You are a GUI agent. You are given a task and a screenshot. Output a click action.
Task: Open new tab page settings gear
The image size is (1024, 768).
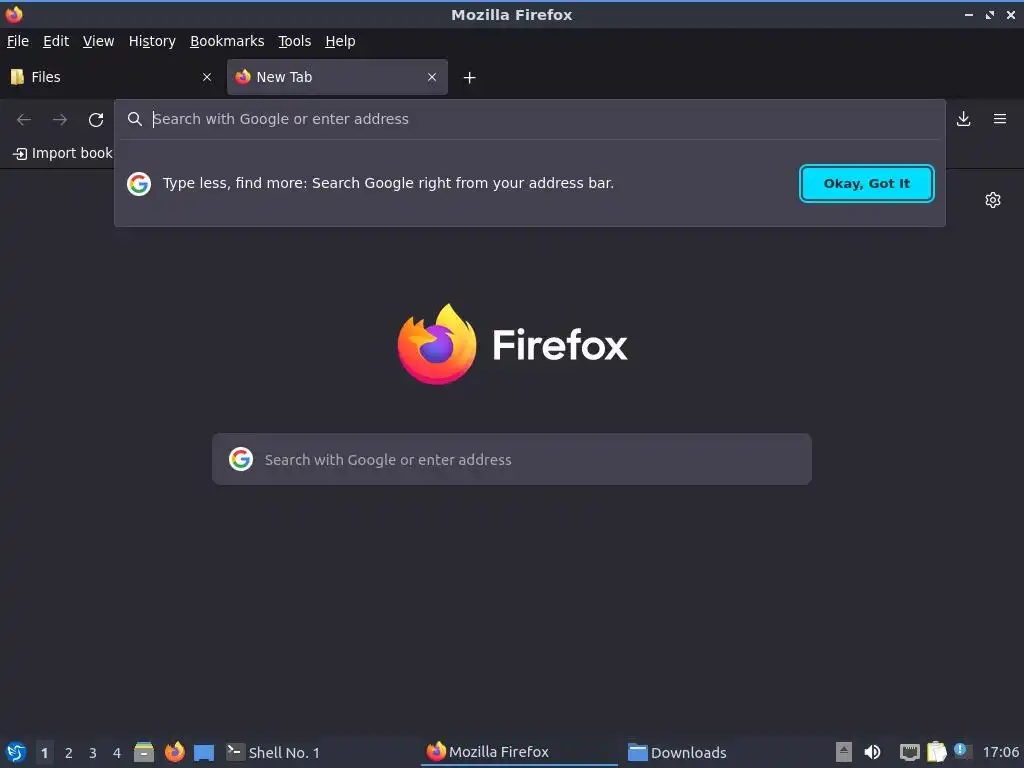click(993, 200)
